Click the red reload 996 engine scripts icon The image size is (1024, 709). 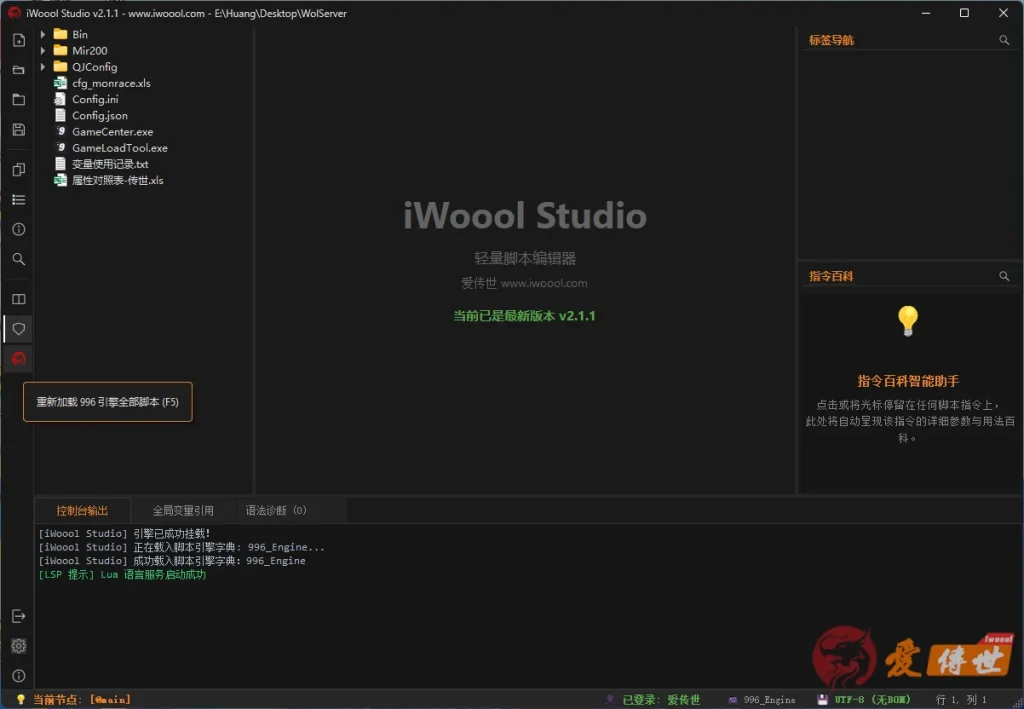point(19,358)
